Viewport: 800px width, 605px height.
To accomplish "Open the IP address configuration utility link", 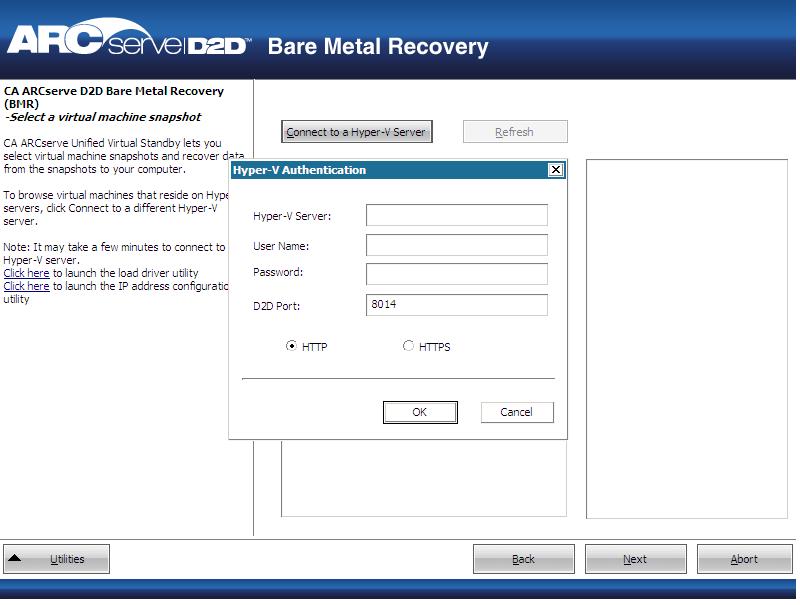I will [x=26, y=285].
